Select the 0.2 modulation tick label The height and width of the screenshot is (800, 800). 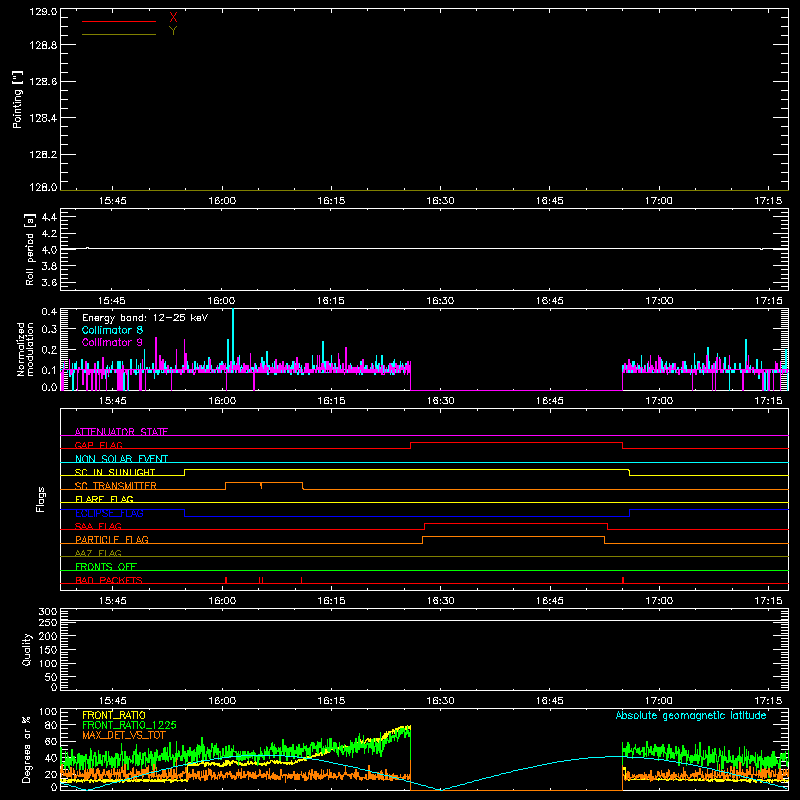(x=49, y=350)
